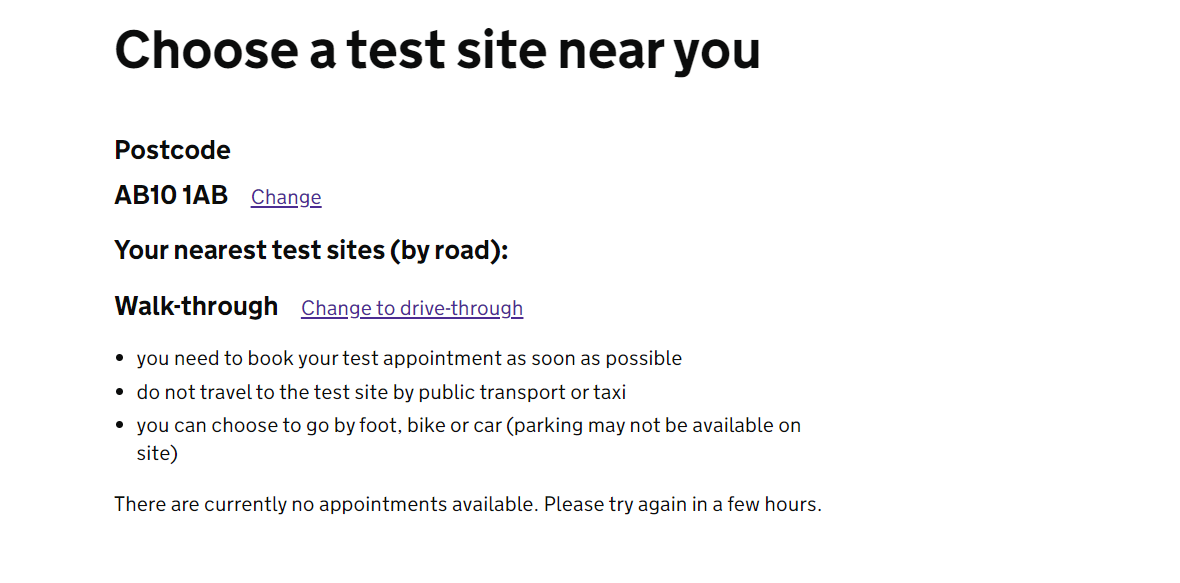Click the 'Please try again in a few hours' sentence
This screenshot has width=1180, height=583.
683,505
